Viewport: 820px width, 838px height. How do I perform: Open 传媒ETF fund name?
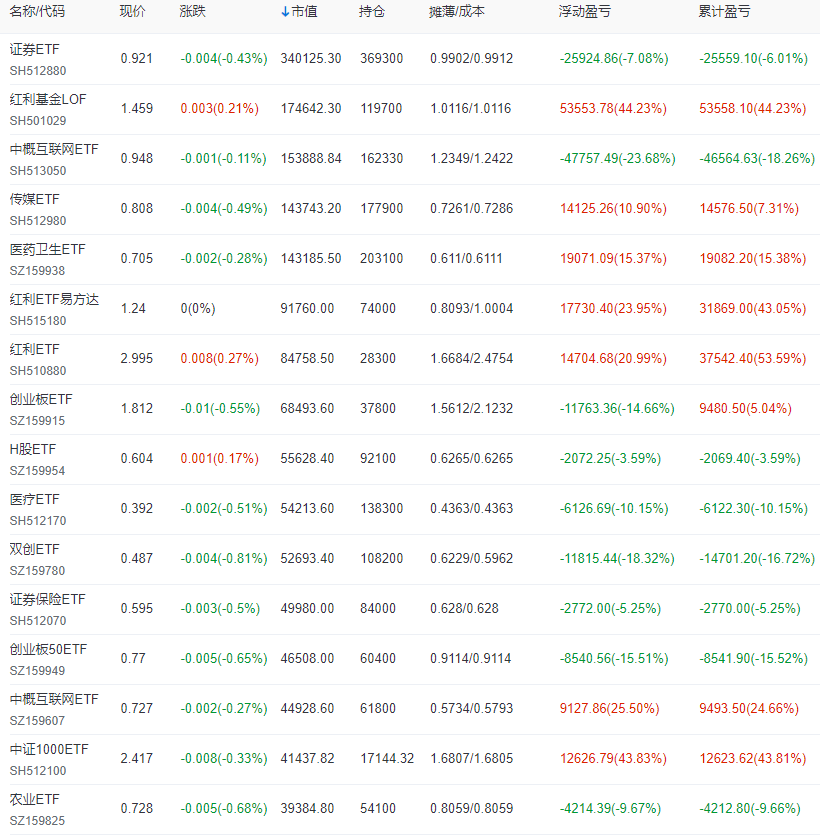[x=35, y=199]
